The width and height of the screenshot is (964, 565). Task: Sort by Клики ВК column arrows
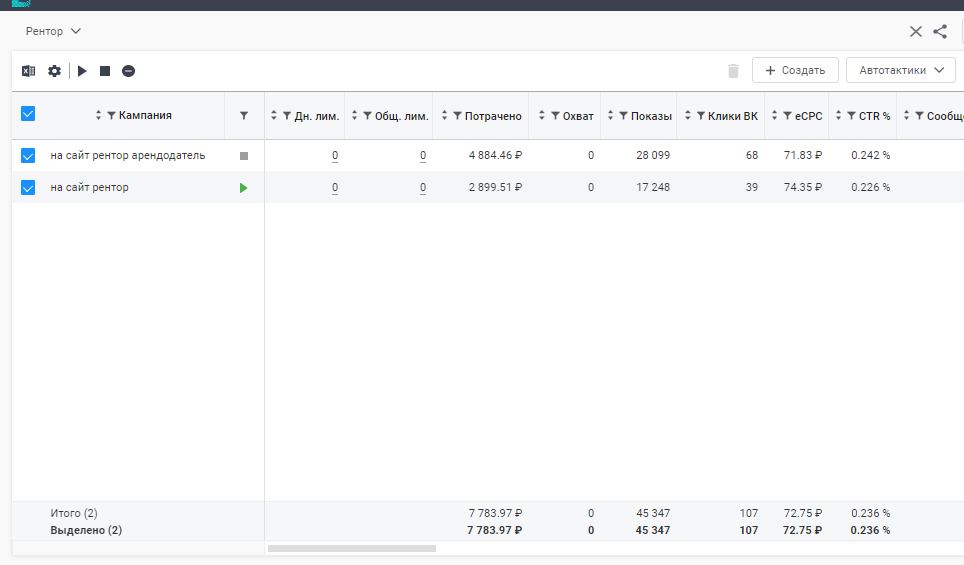point(687,115)
